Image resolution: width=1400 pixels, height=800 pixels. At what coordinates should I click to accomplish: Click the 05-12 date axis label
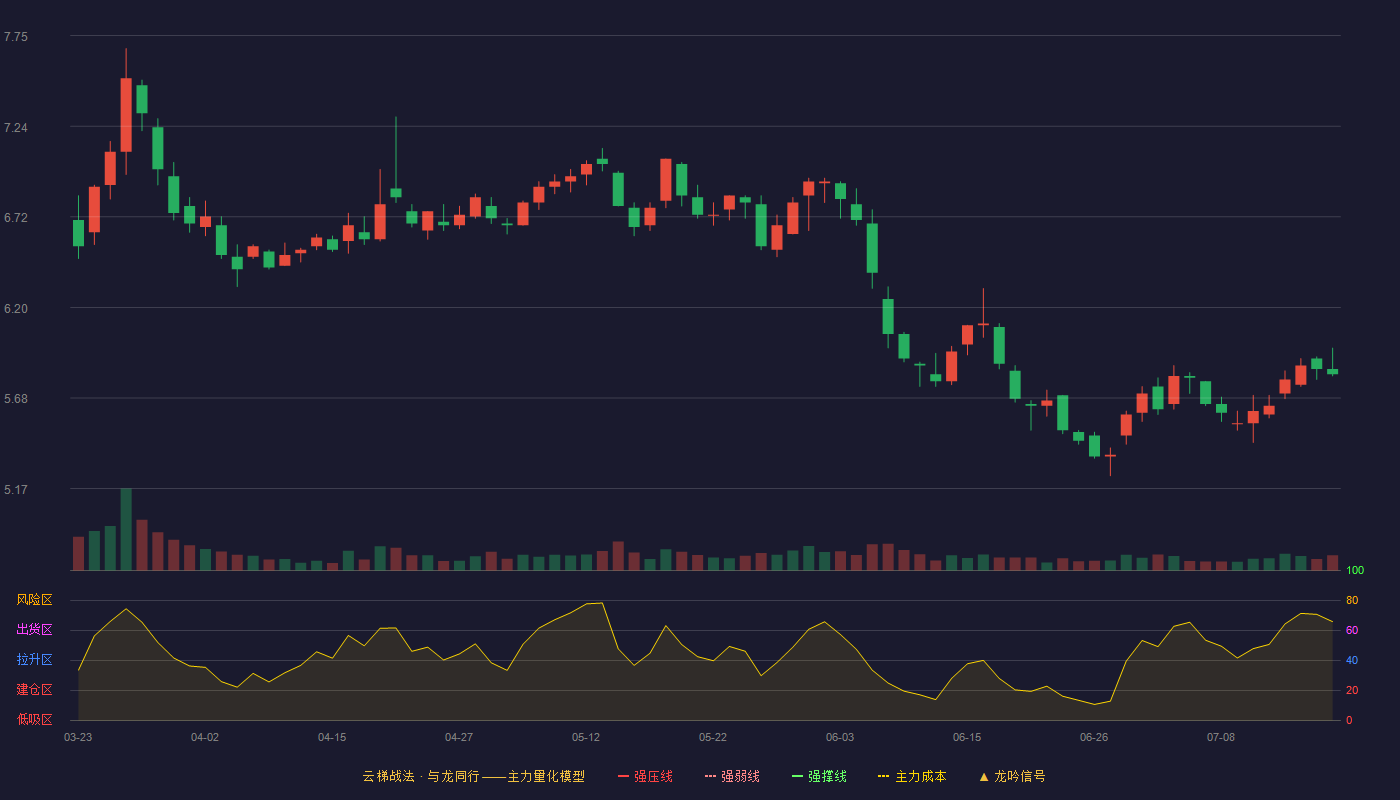point(586,737)
